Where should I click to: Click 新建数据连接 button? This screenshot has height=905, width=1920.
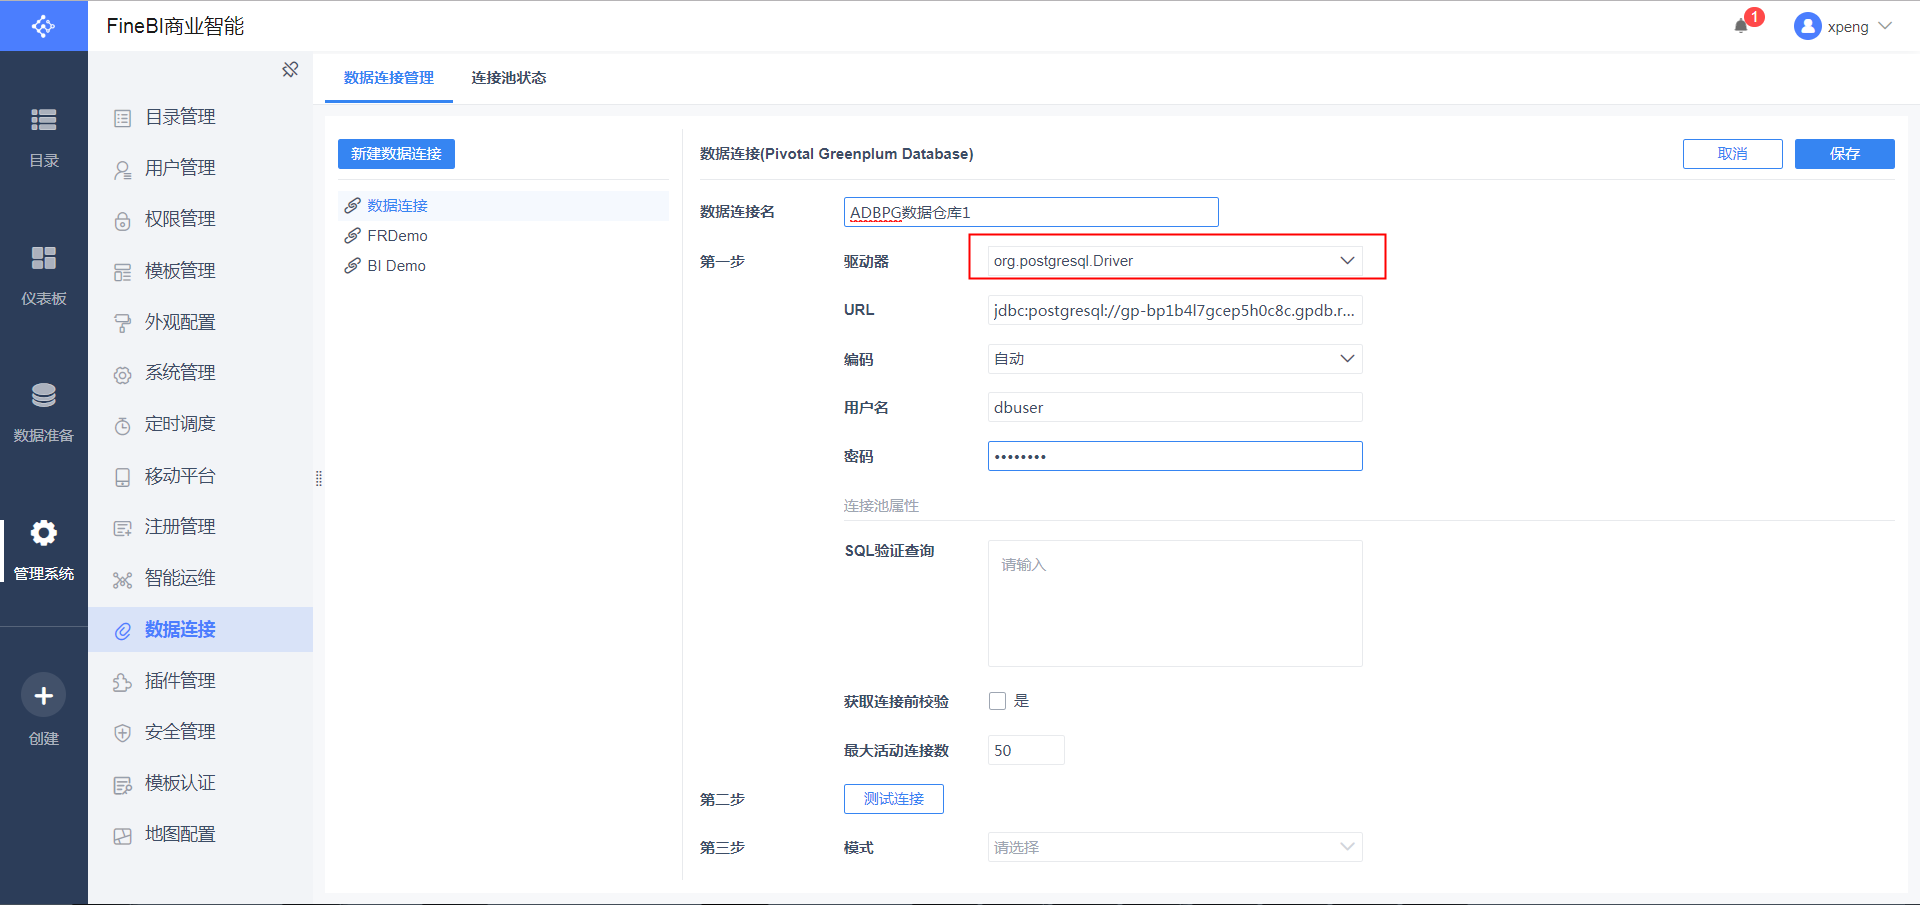click(x=396, y=154)
